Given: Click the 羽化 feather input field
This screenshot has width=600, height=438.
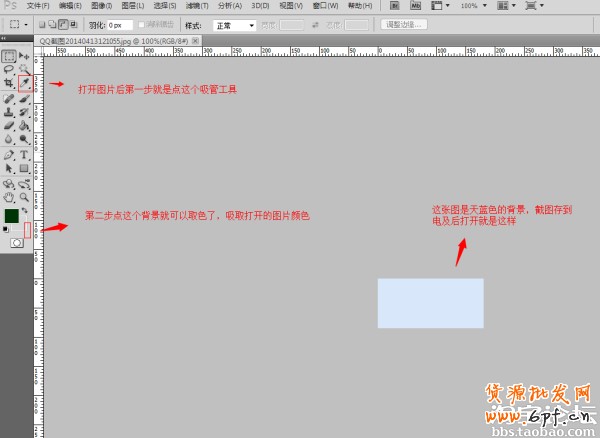Looking at the screenshot, I should coord(118,24).
